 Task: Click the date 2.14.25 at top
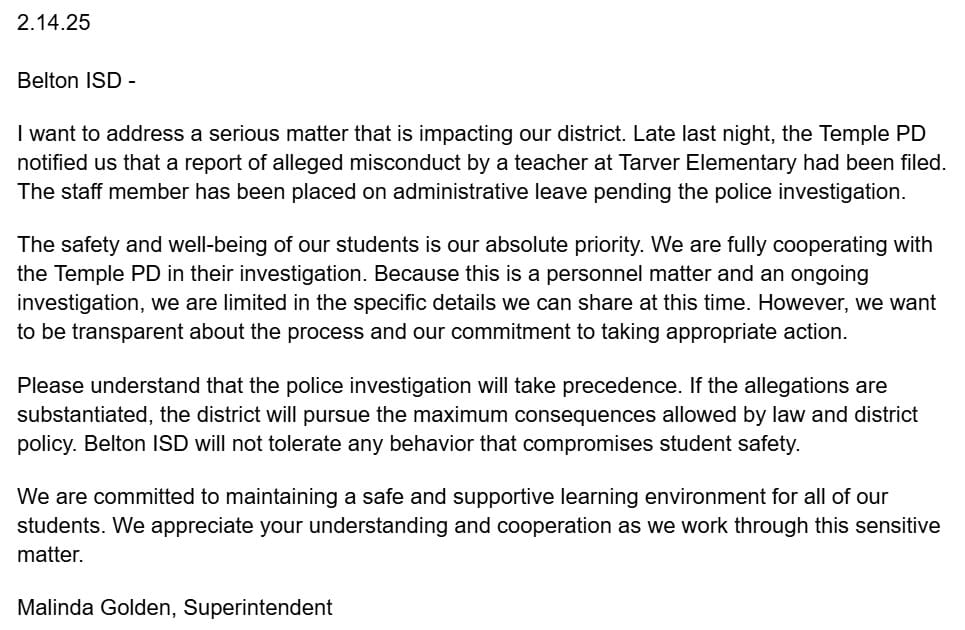[x=54, y=22]
